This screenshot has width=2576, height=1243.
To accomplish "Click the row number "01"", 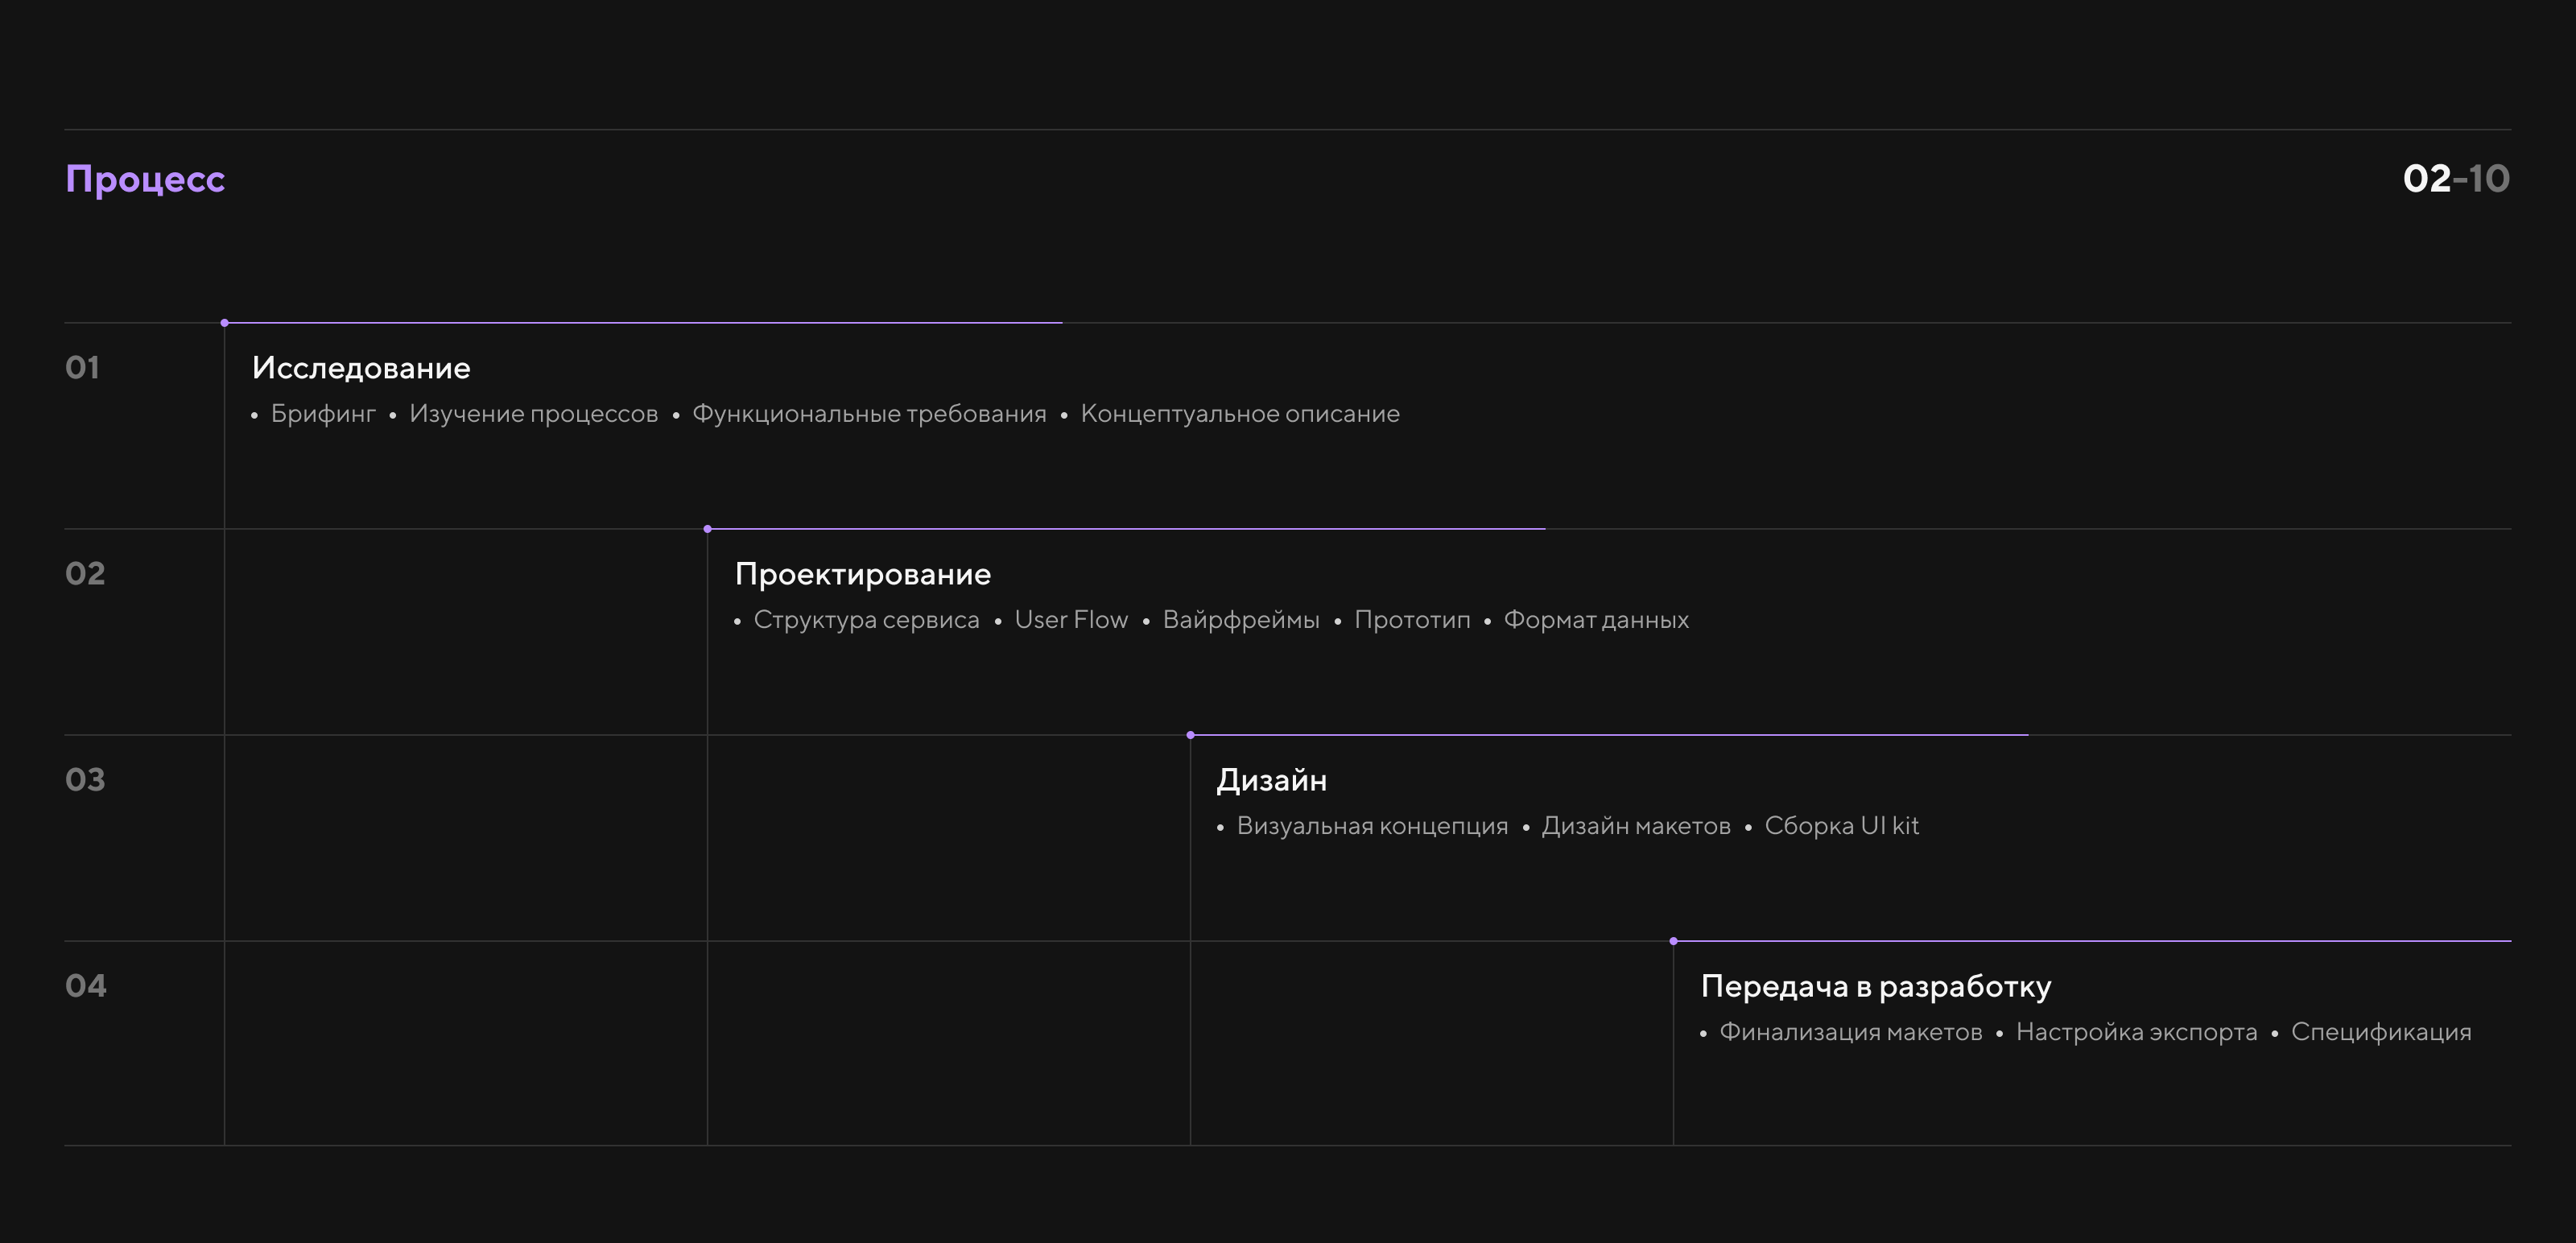I will [x=82, y=368].
